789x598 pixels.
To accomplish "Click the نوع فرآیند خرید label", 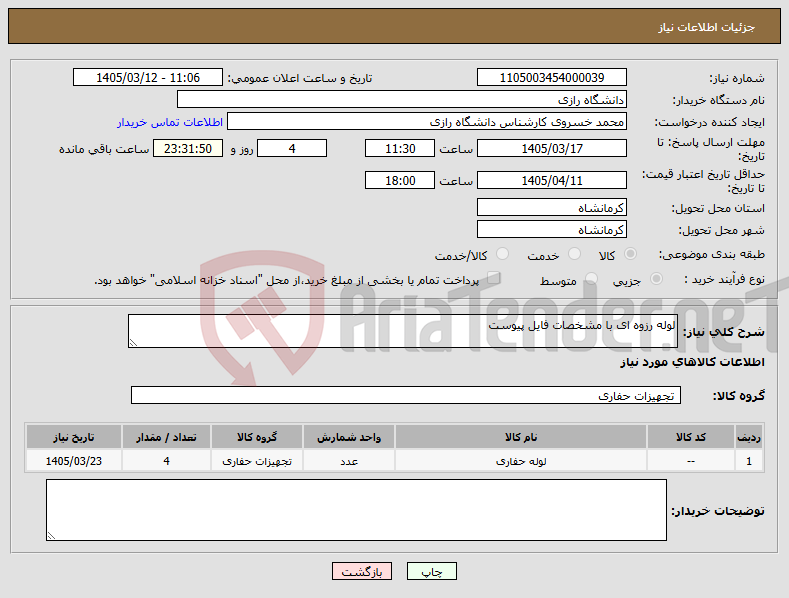I will (x=724, y=279).
